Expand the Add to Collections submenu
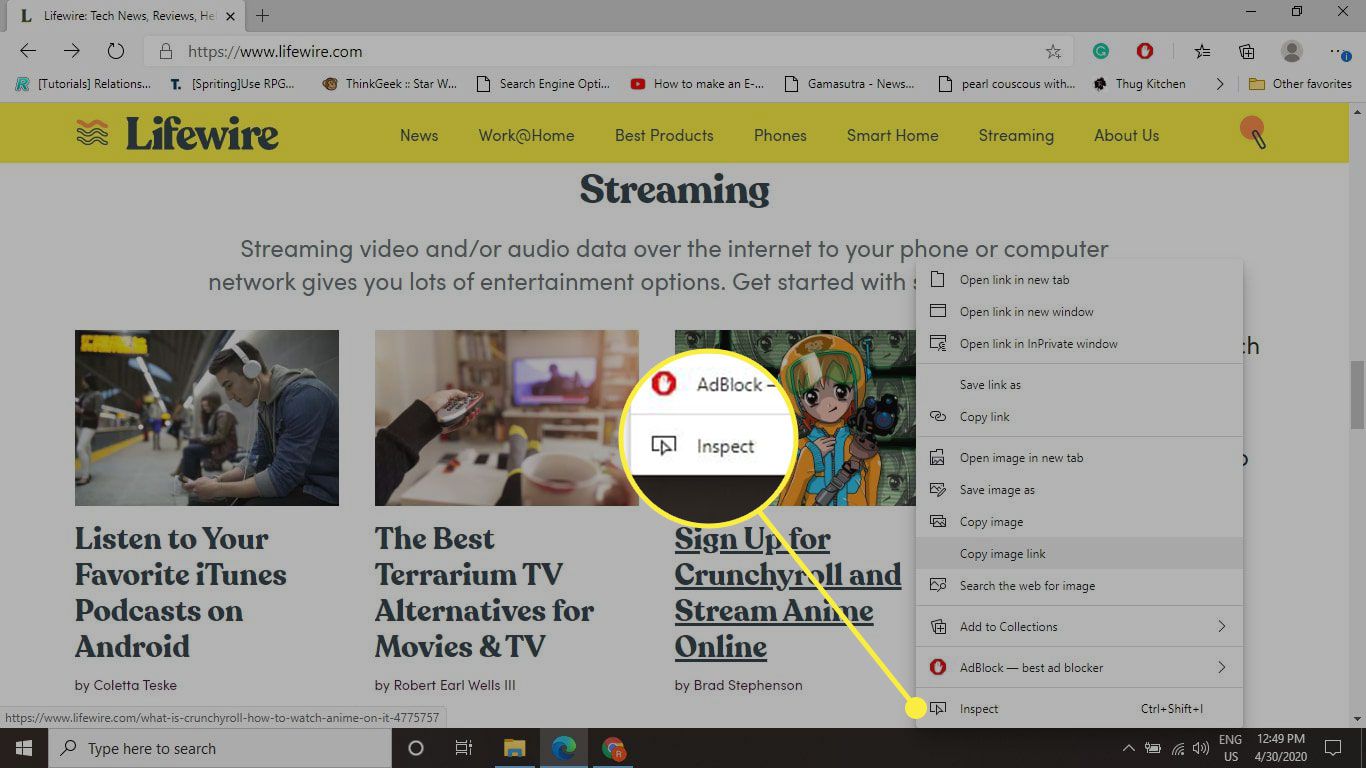Viewport: 1366px width, 768px height. pos(1079,627)
